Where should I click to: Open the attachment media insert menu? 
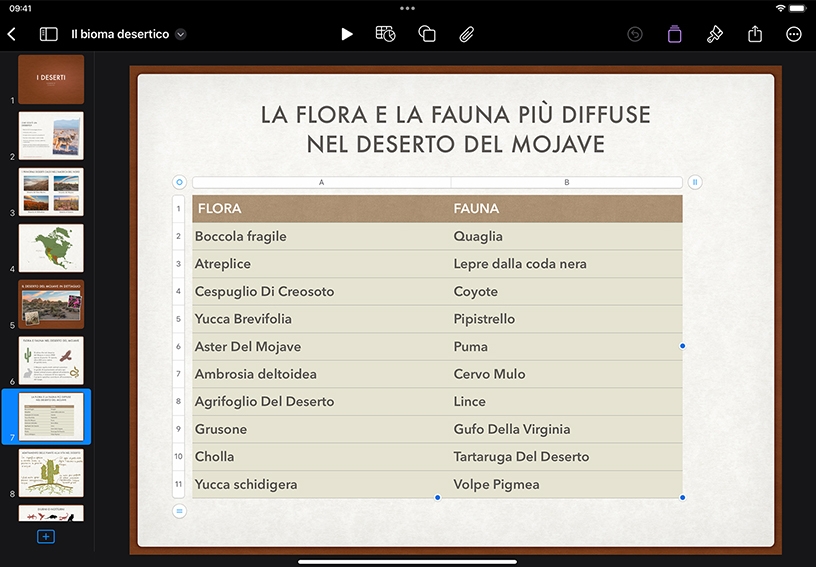(x=467, y=34)
